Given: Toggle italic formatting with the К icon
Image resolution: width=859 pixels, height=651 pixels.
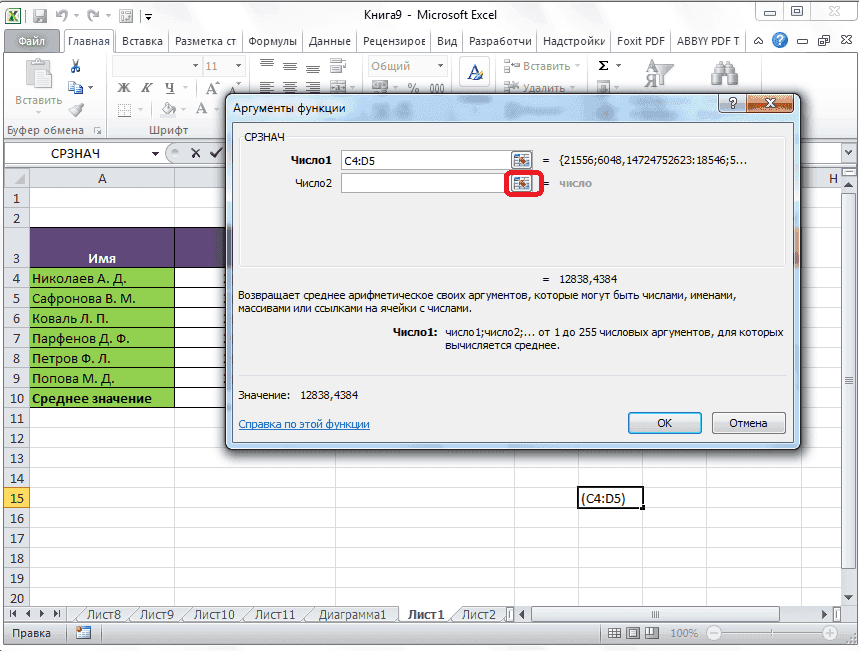Looking at the screenshot, I should tap(147, 87).
